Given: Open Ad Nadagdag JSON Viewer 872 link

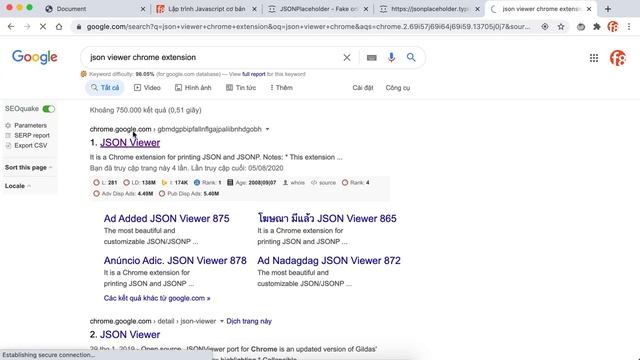Looking at the screenshot, I should 329,260.
